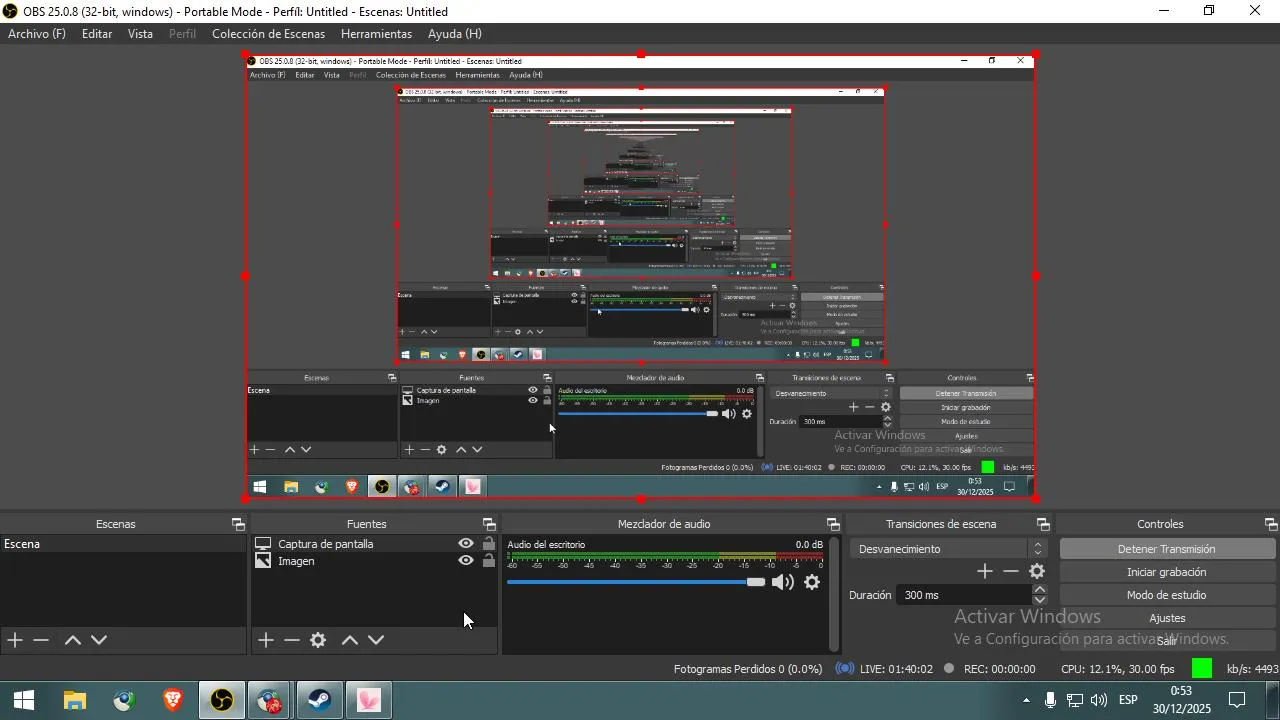The image size is (1280, 720).
Task: Open the Ayuda (H) menu
Action: [x=455, y=34]
